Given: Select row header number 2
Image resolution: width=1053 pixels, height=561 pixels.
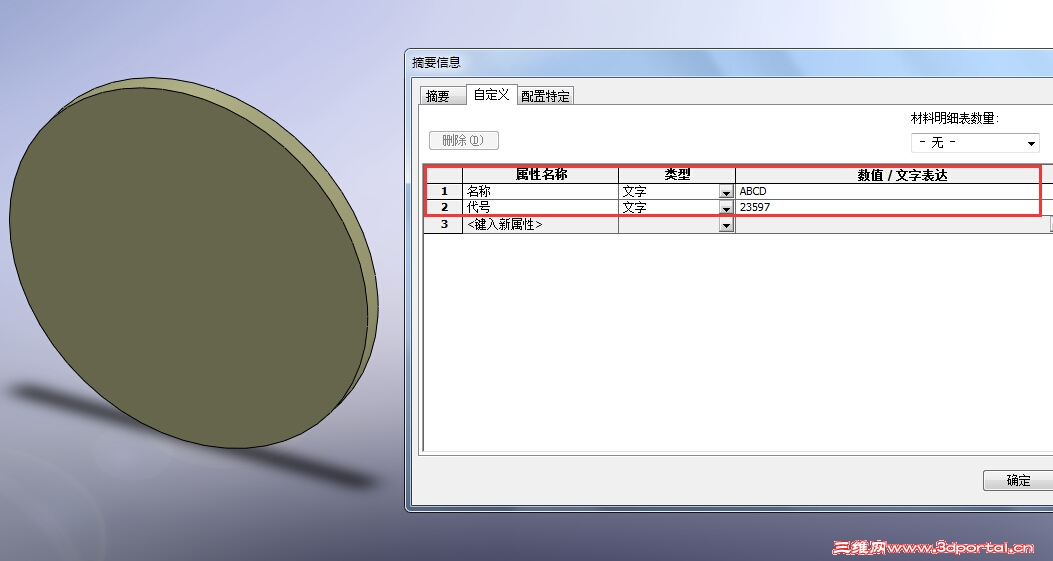Looking at the screenshot, I should [444, 208].
